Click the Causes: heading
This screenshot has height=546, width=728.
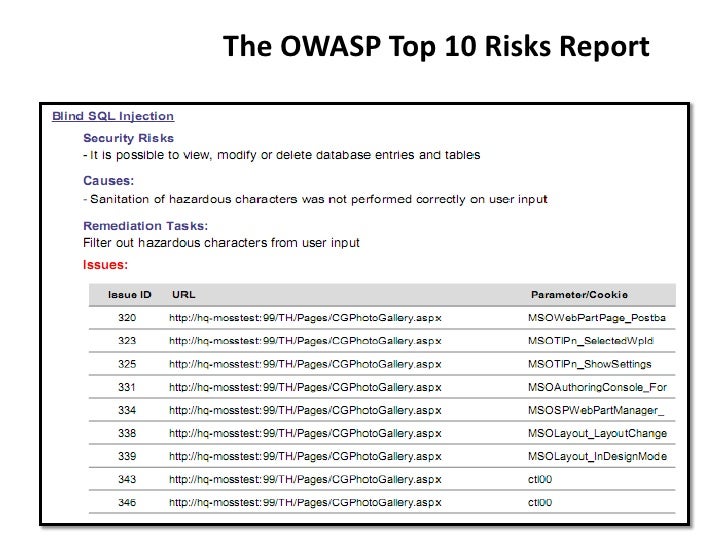(x=108, y=181)
